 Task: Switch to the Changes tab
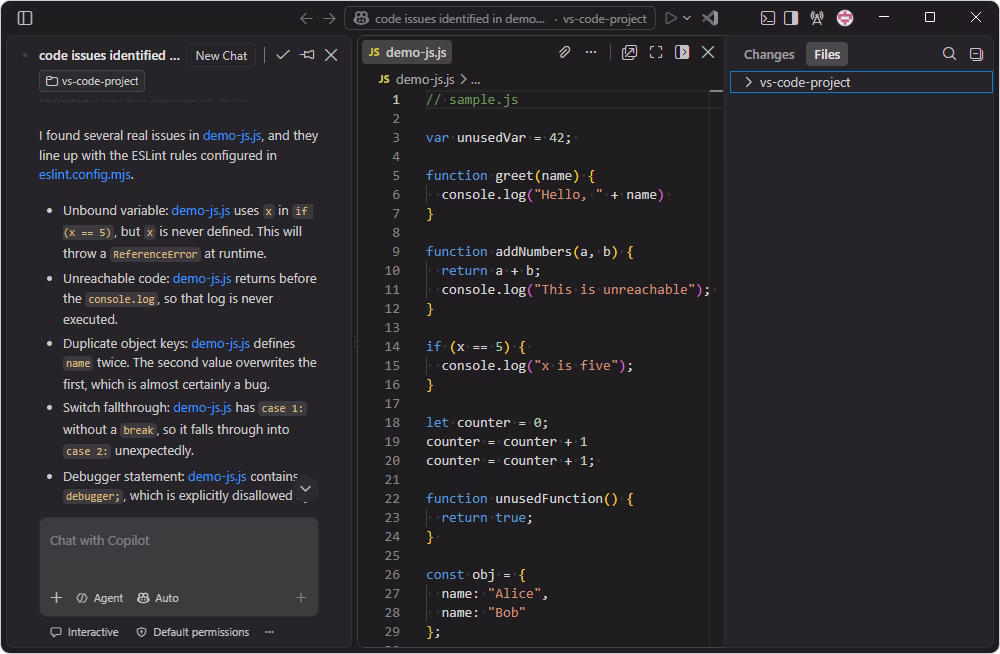click(768, 54)
